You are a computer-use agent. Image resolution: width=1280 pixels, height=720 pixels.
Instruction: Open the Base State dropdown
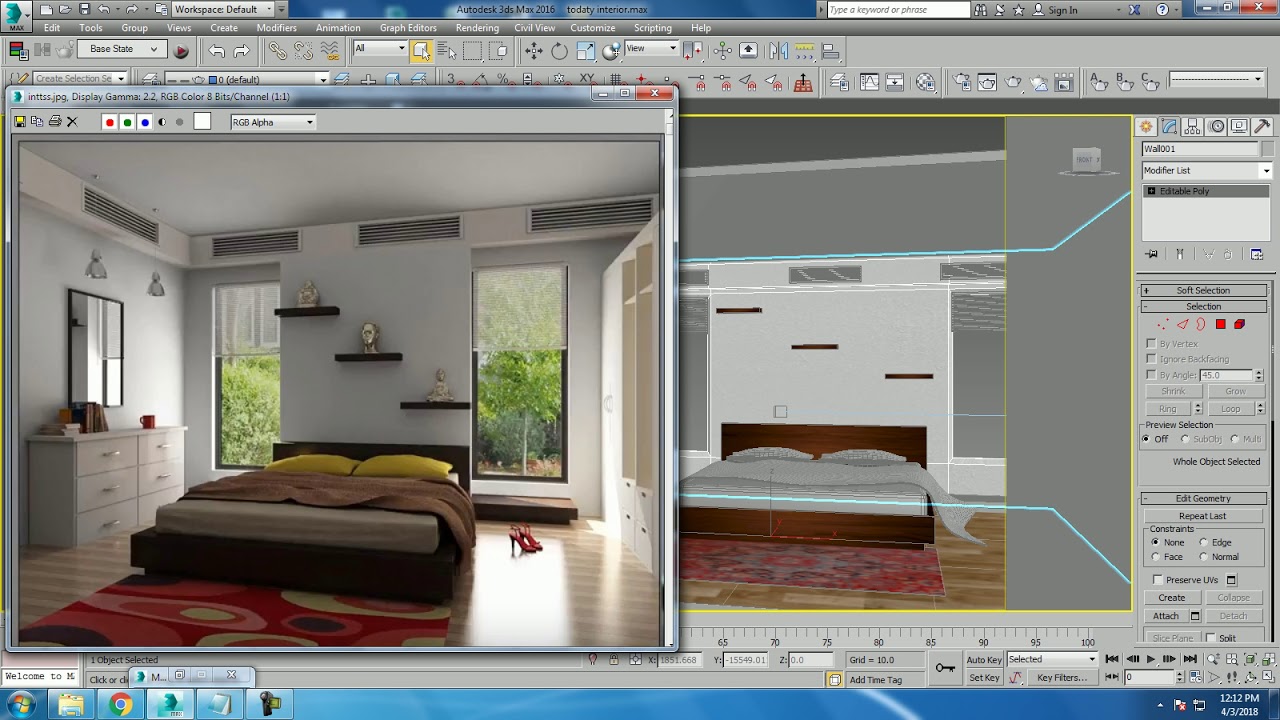(x=124, y=49)
